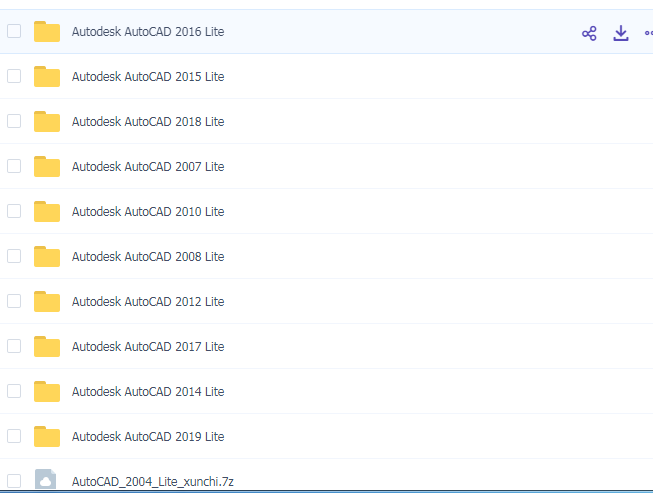Image resolution: width=653 pixels, height=493 pixels.
Task: Open the name 'Autodesk AutoCAD 2016 Lite'
Action: (148, 32)
